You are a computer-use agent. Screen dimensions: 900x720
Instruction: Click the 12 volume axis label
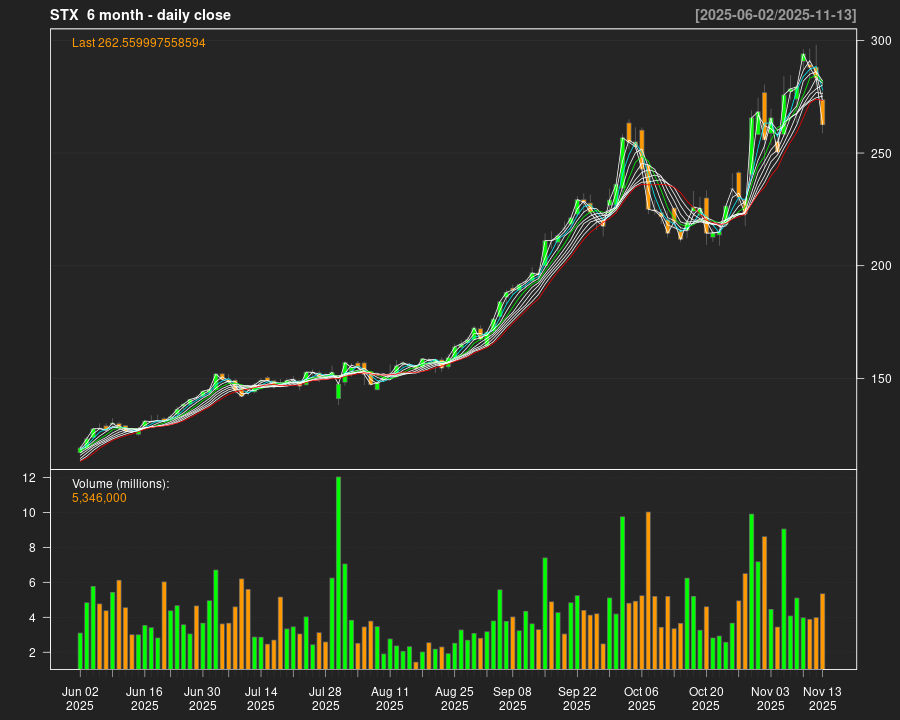click(30, 478)
